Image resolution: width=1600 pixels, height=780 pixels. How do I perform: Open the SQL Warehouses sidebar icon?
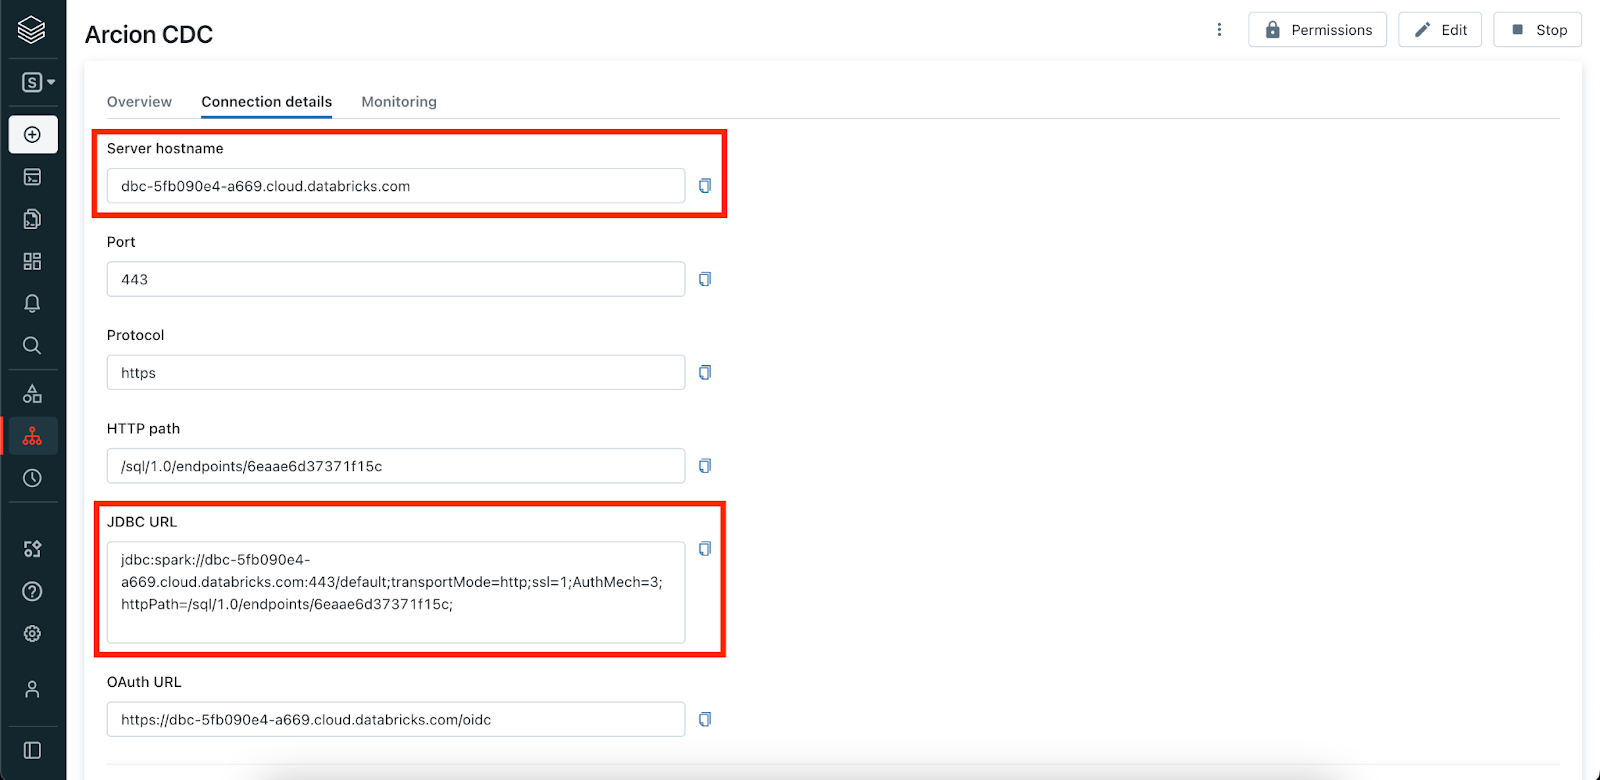pyautogui.click(x=32, y=436)
